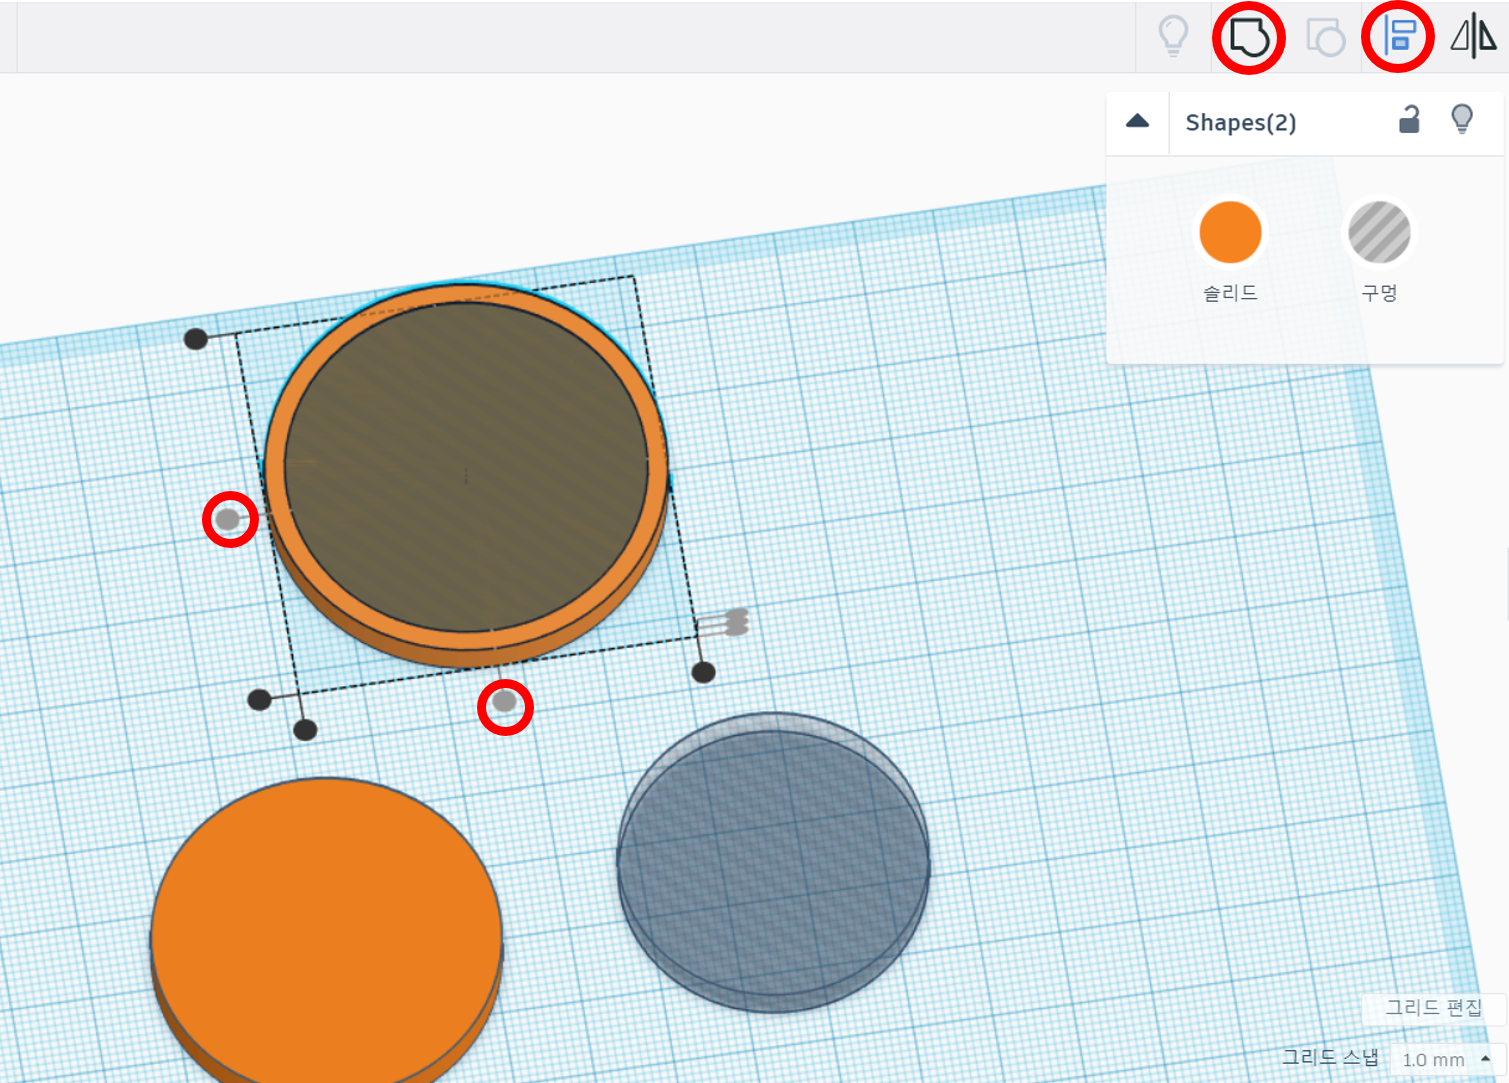Click the 그리드 스냅 label
The width and height of the screenshot is (1509, 1083).
click(1330, 1056)
